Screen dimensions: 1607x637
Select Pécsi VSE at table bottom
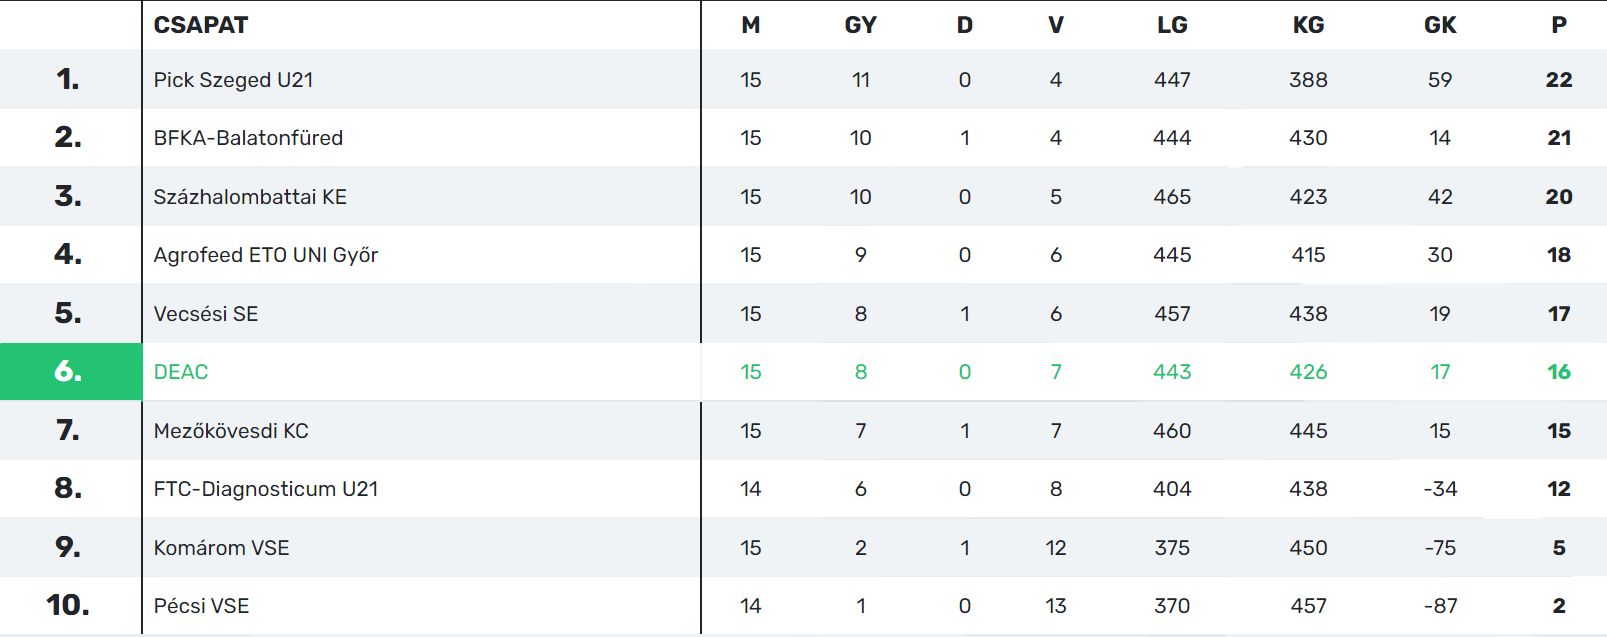[201, 606]
